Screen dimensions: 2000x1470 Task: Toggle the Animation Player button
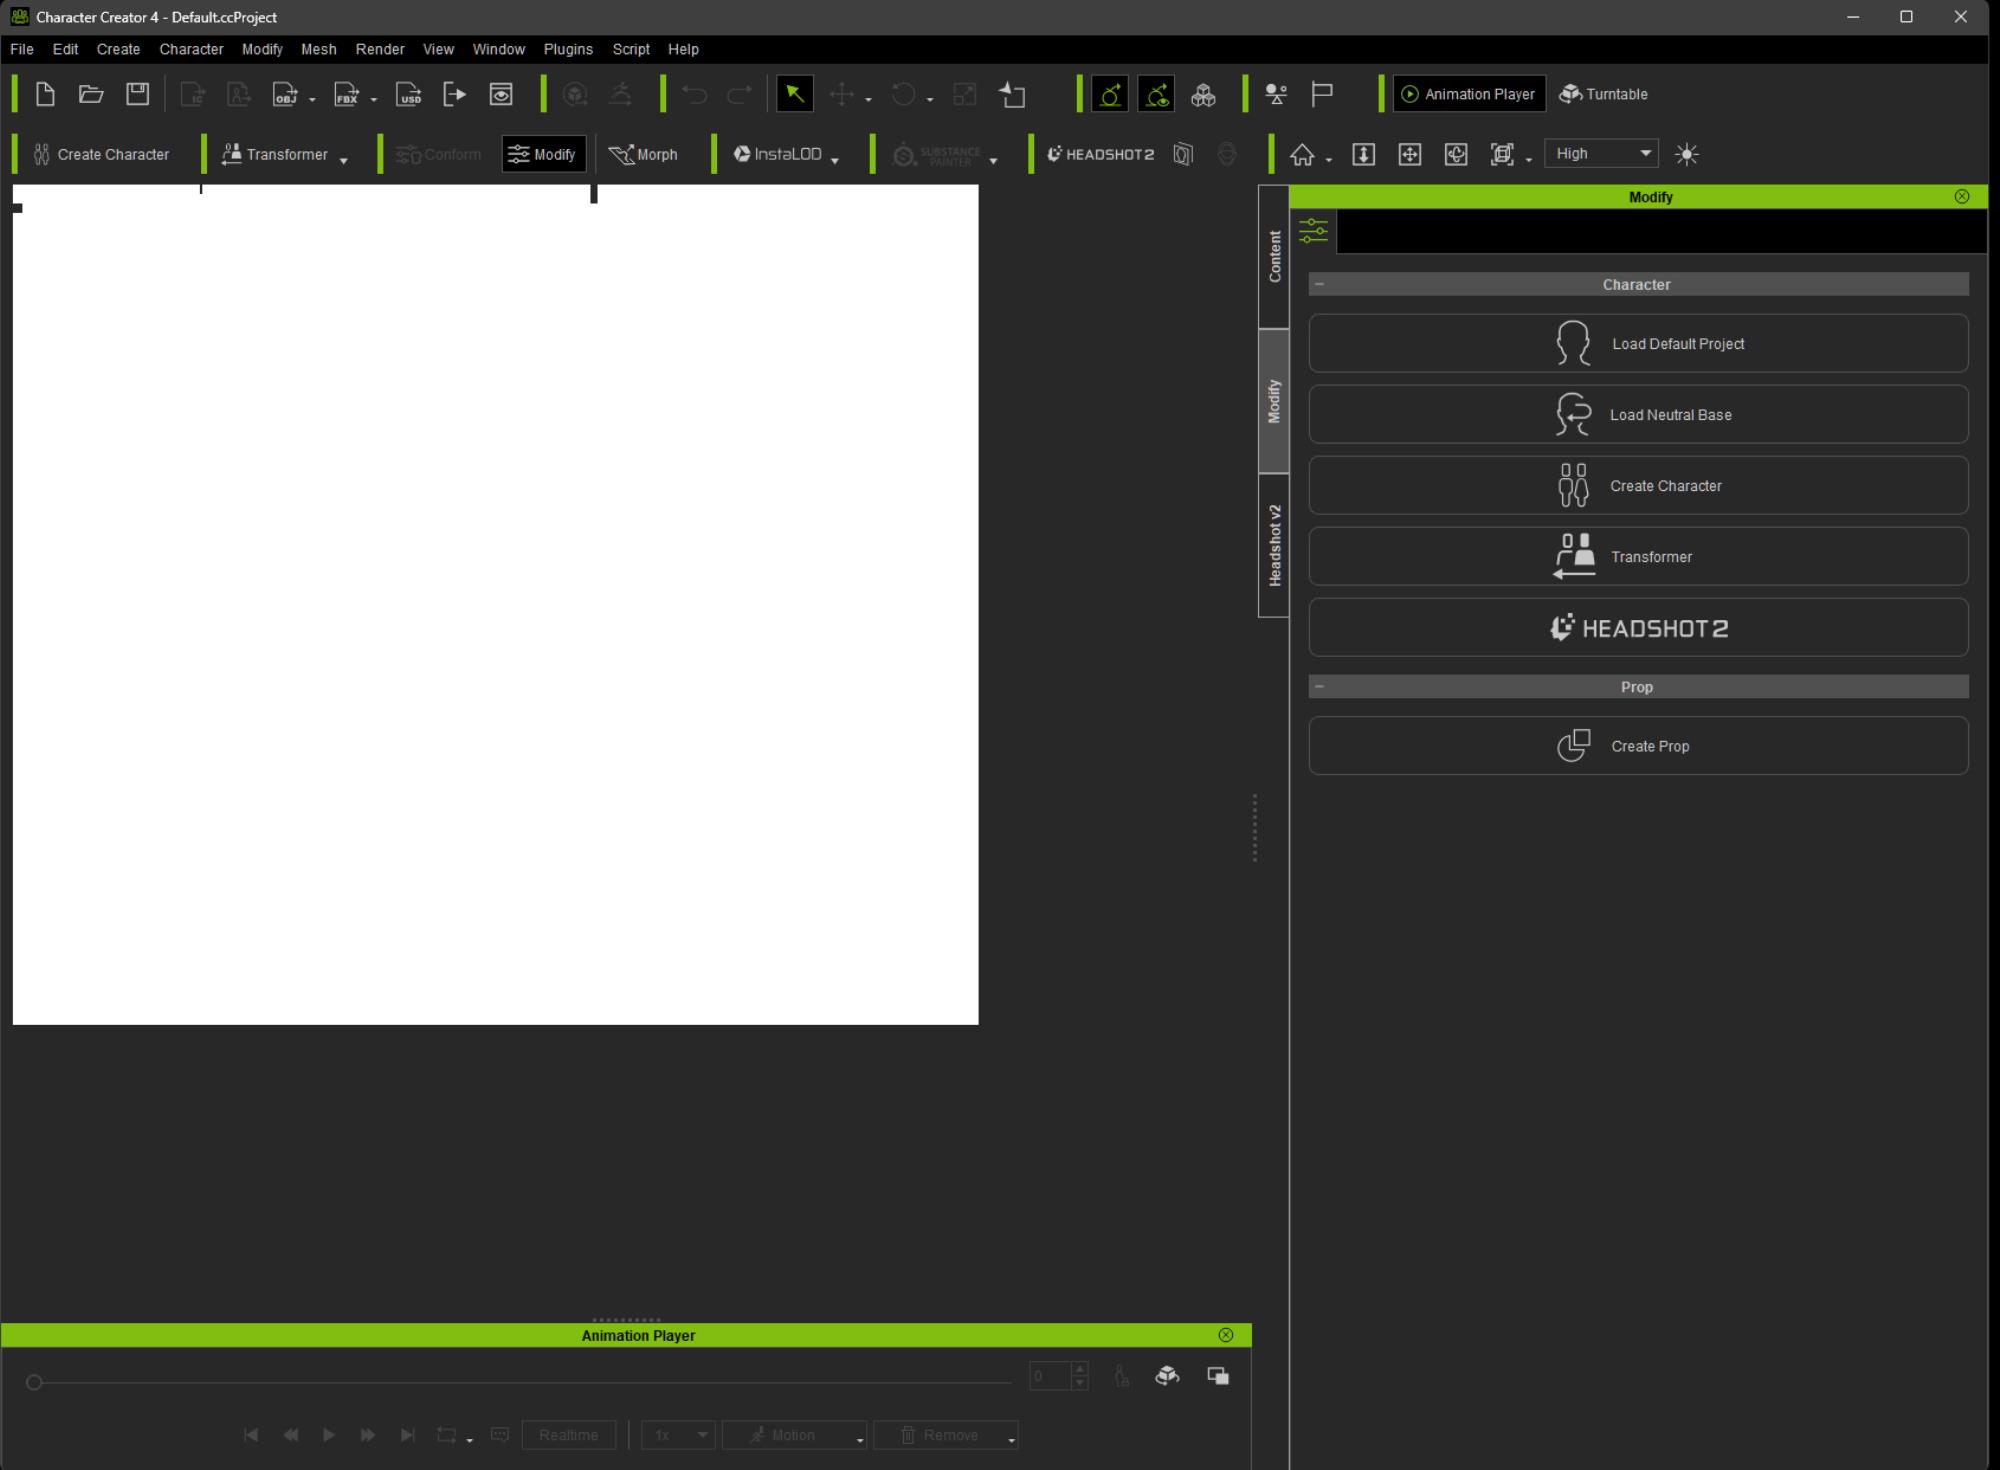[1469, 94]
